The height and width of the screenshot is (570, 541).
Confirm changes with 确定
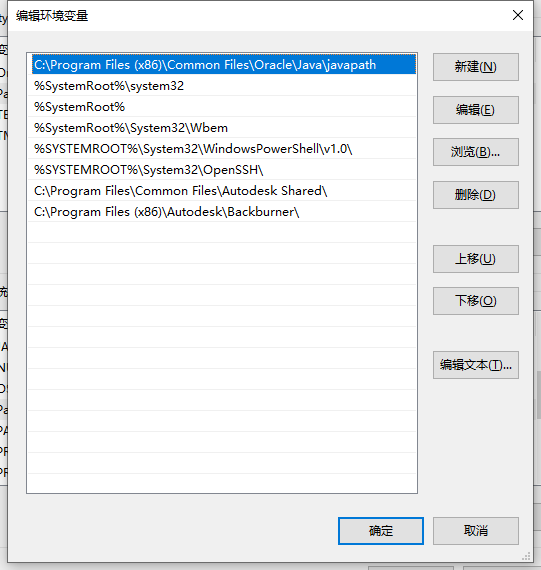point(381,531)
